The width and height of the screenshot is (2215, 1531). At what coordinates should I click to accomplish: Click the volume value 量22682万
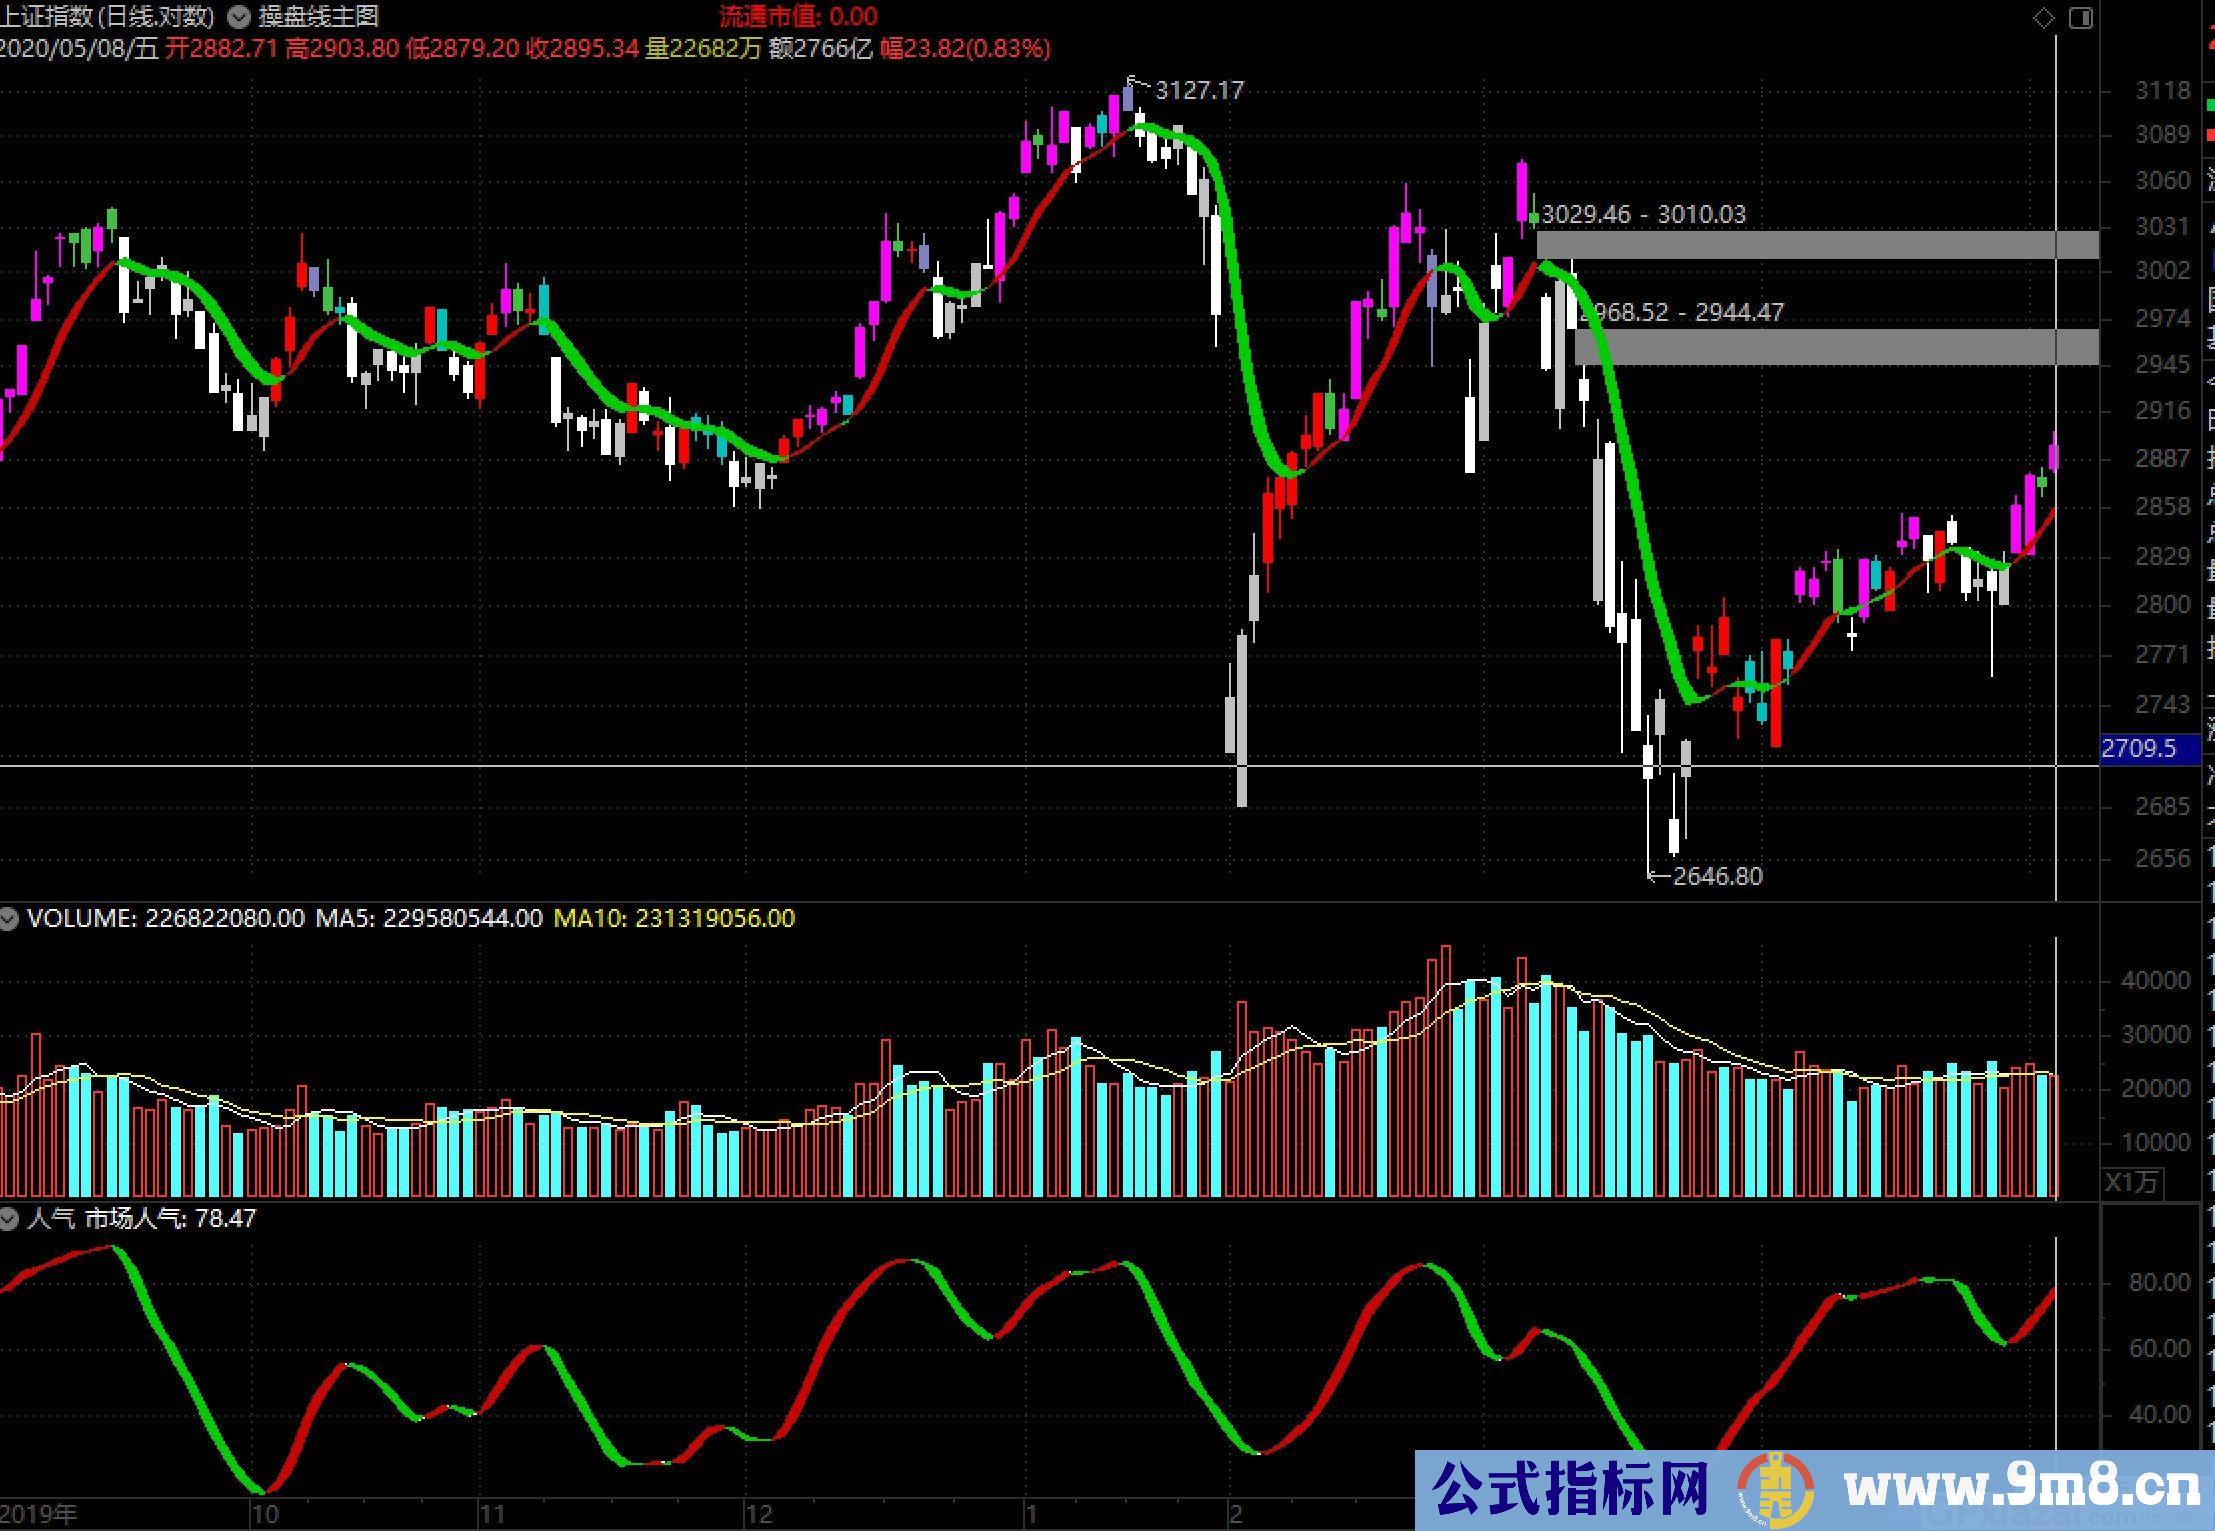click(x=704, y=48)
